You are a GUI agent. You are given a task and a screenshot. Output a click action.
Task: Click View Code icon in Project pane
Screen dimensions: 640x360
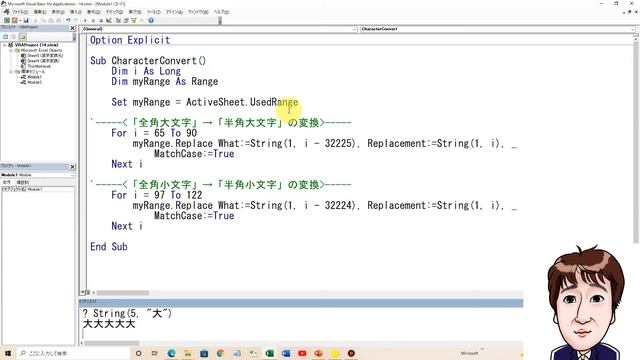5,37
